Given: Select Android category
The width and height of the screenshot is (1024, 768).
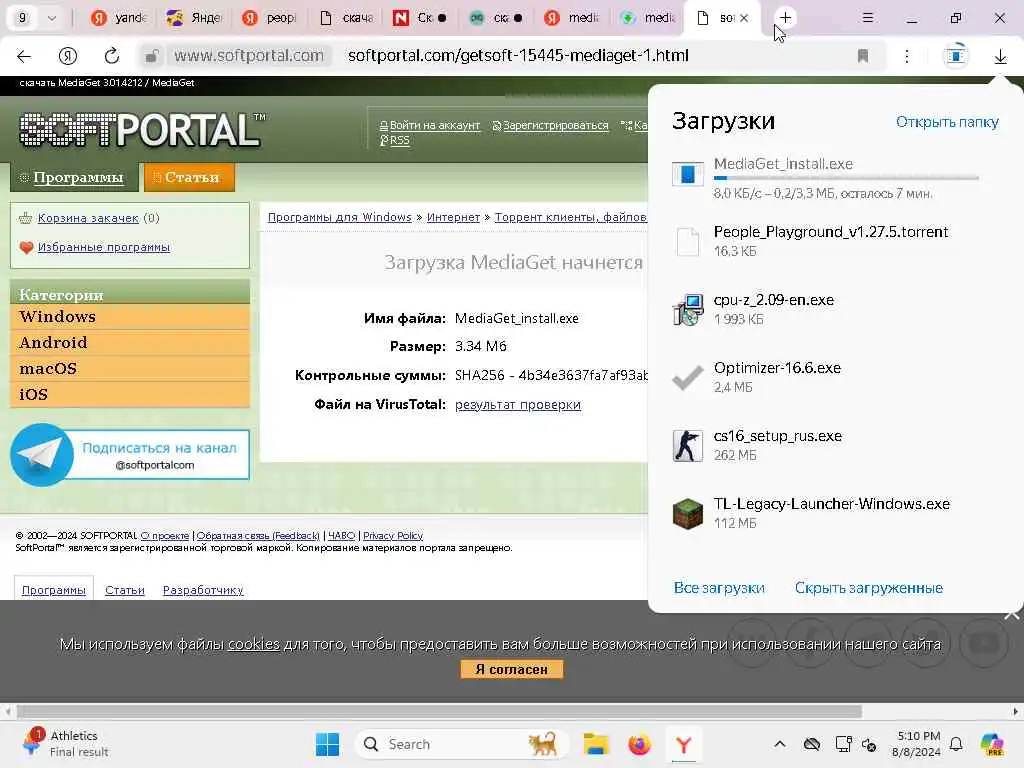Looking at the screenshot, I should (130, 343).
